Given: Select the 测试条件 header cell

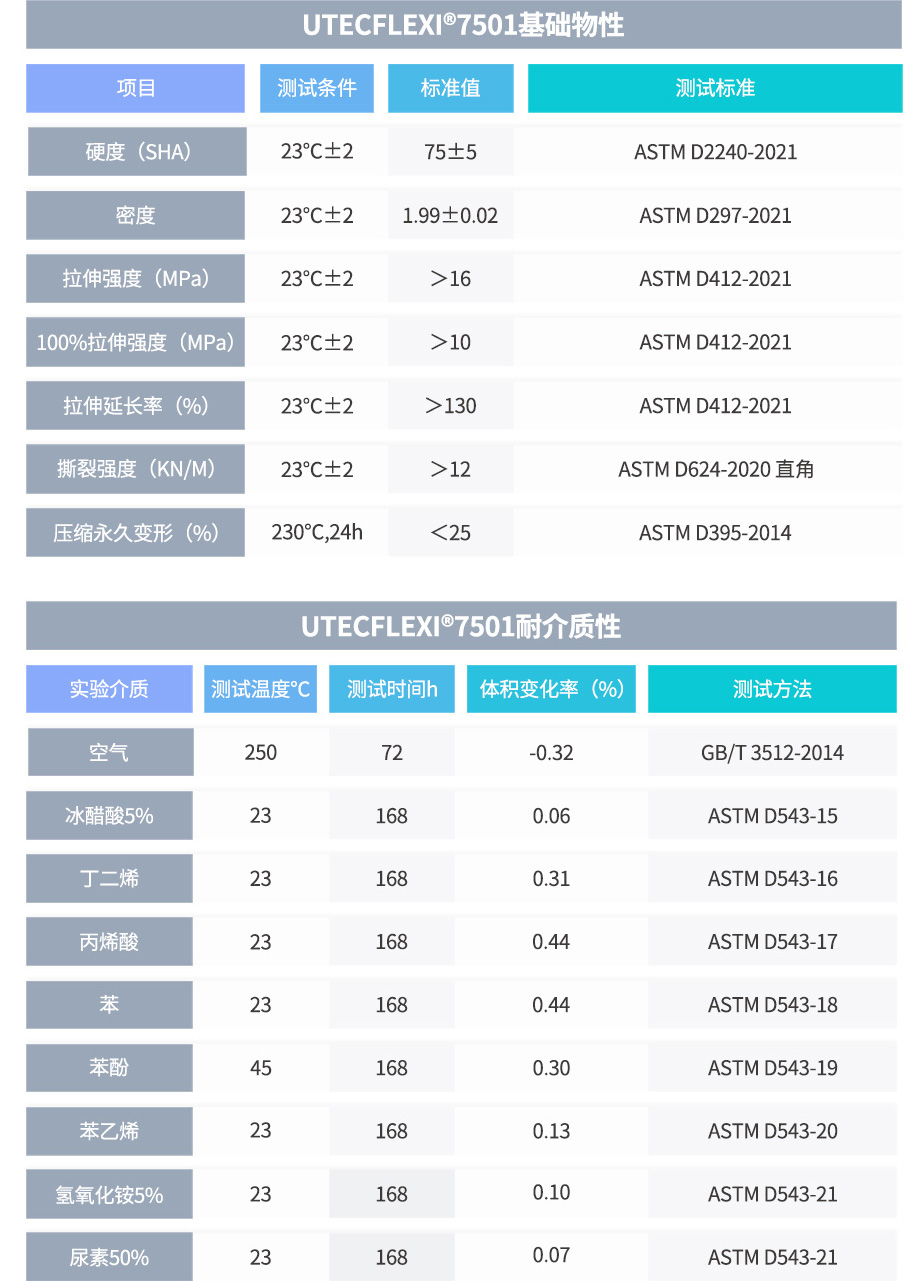Looking at the screenshot, I should 317,88.
